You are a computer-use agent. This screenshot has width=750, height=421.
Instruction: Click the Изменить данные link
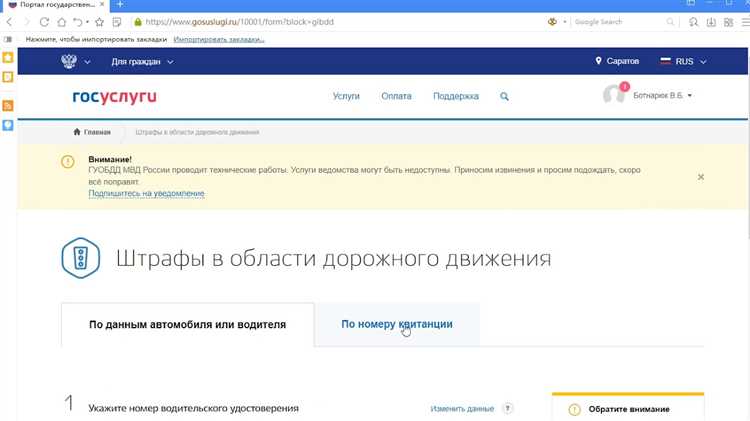pyautogui.click(x=462, y=409)
